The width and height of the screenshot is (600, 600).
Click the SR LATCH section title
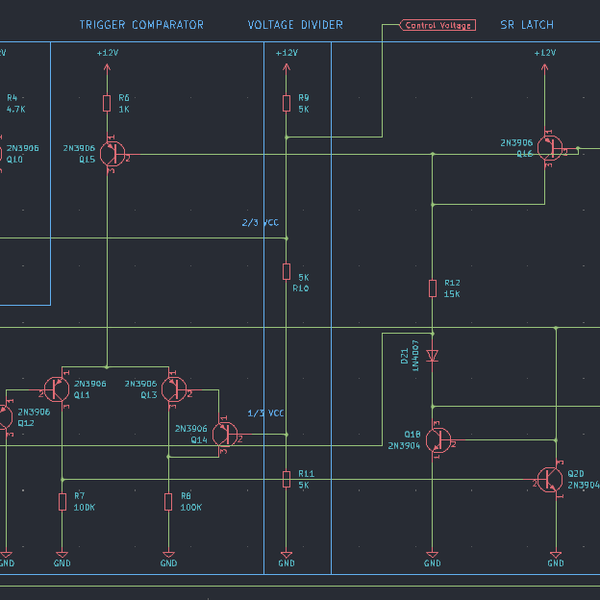(x=527, y=25)
